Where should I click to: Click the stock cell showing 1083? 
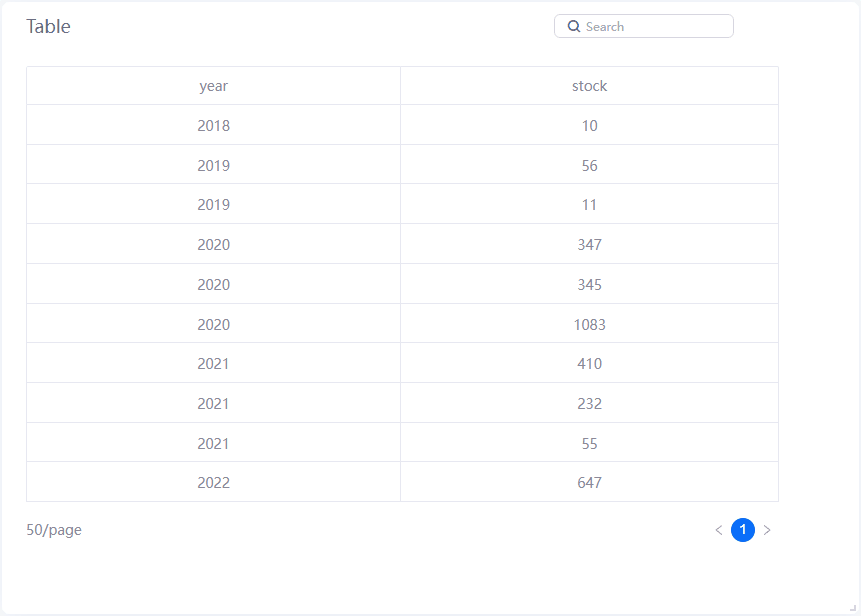pyautogui.click(x=589, y=325)
